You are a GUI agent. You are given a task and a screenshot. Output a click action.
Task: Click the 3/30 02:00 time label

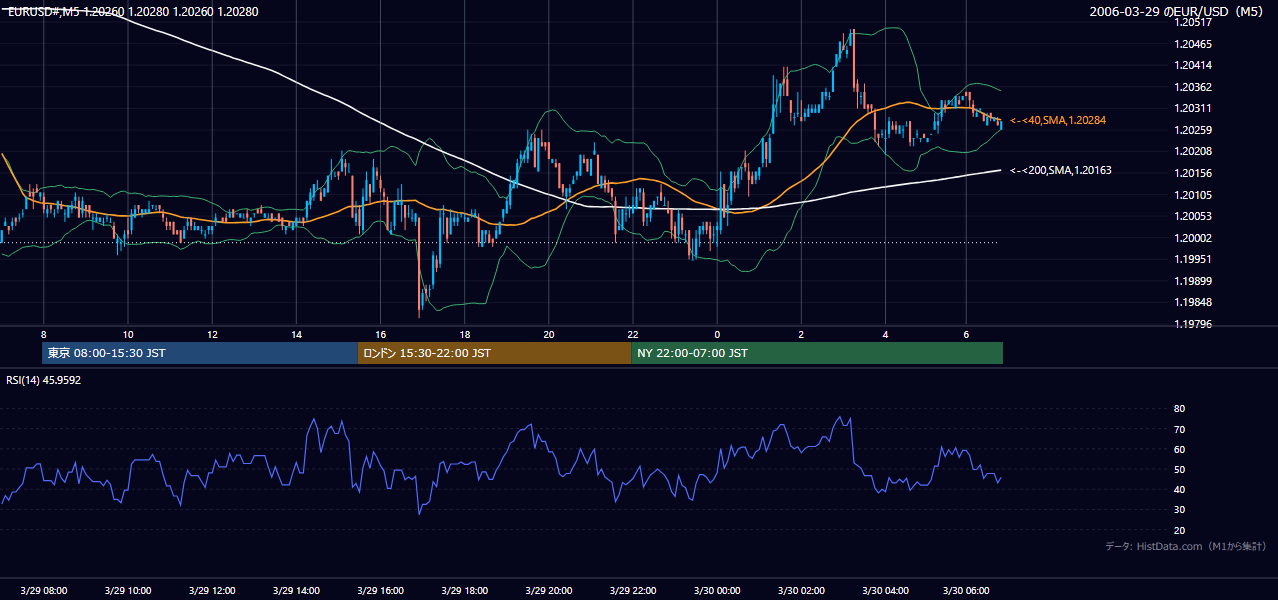(x=801, y=591)
